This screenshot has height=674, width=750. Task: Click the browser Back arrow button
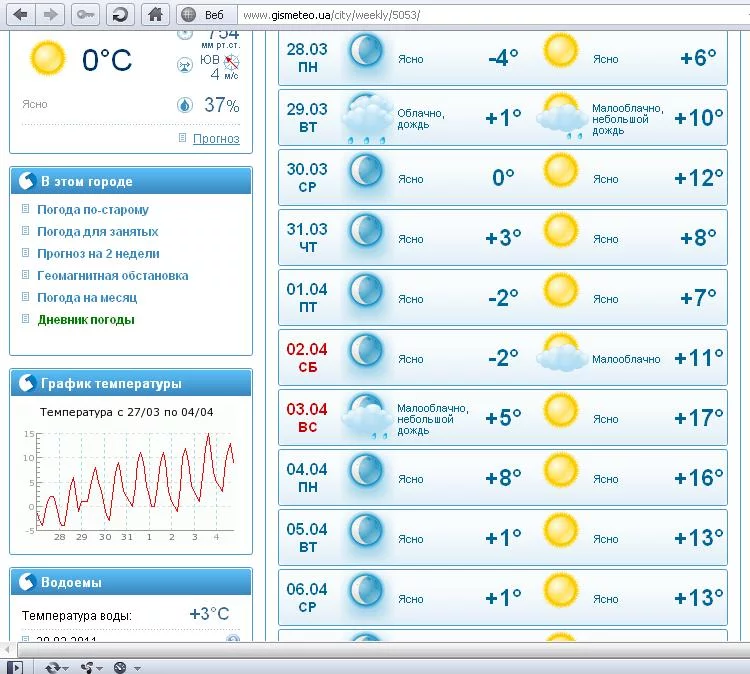[x=20, y=14]
